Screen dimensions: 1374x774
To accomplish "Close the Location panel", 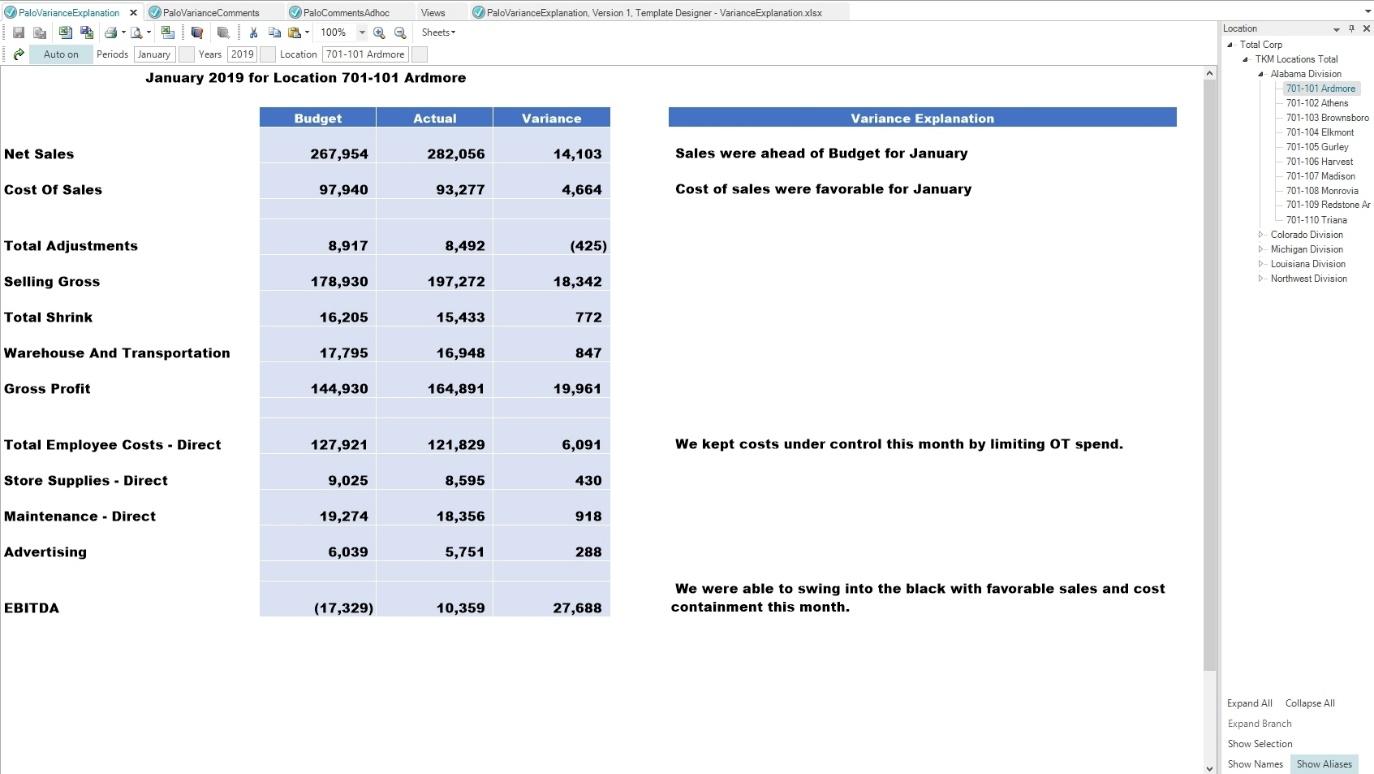I will point(1366,29).
